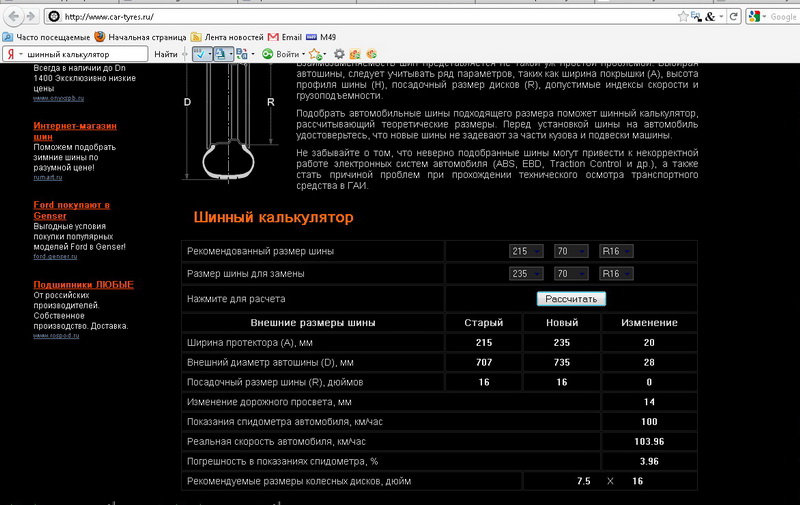Open the Лента новостей feed bookmark
Screen dimensions: 800x505
[227, 37]
